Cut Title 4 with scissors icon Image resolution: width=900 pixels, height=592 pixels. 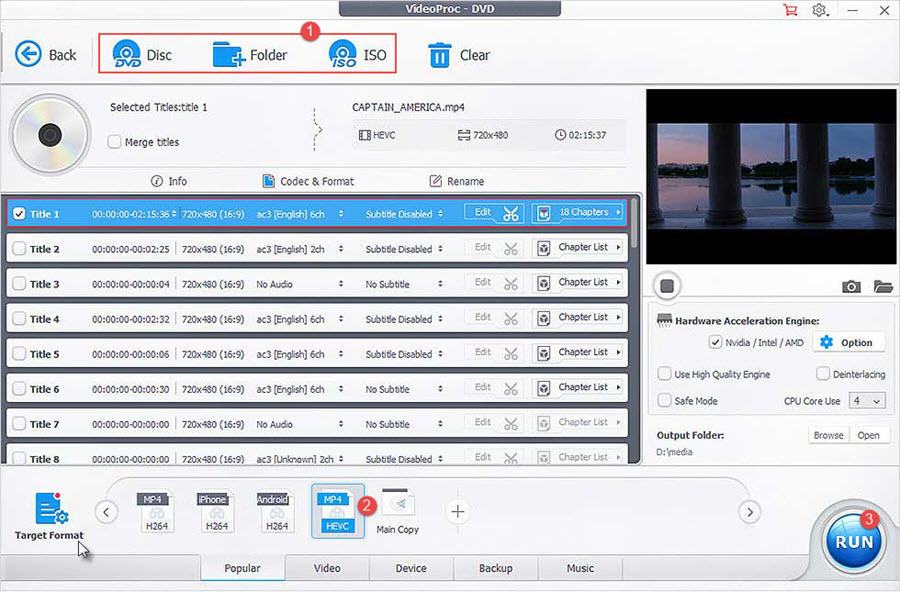point(510,319)
